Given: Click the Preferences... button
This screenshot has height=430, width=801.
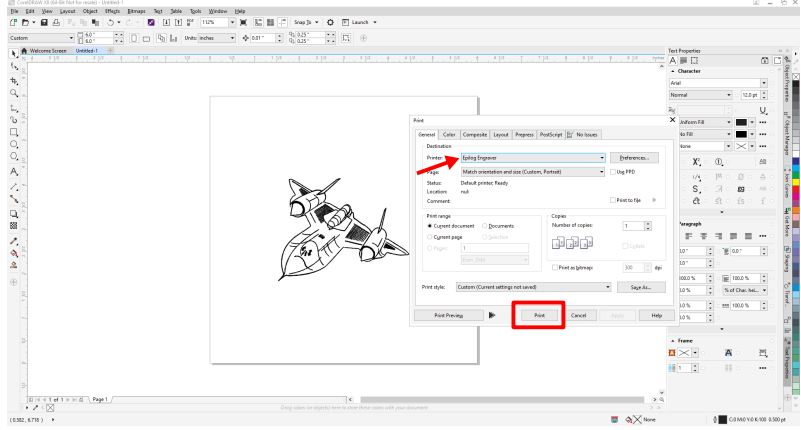Looking at the screenshot, I should (x=634, y=158).
